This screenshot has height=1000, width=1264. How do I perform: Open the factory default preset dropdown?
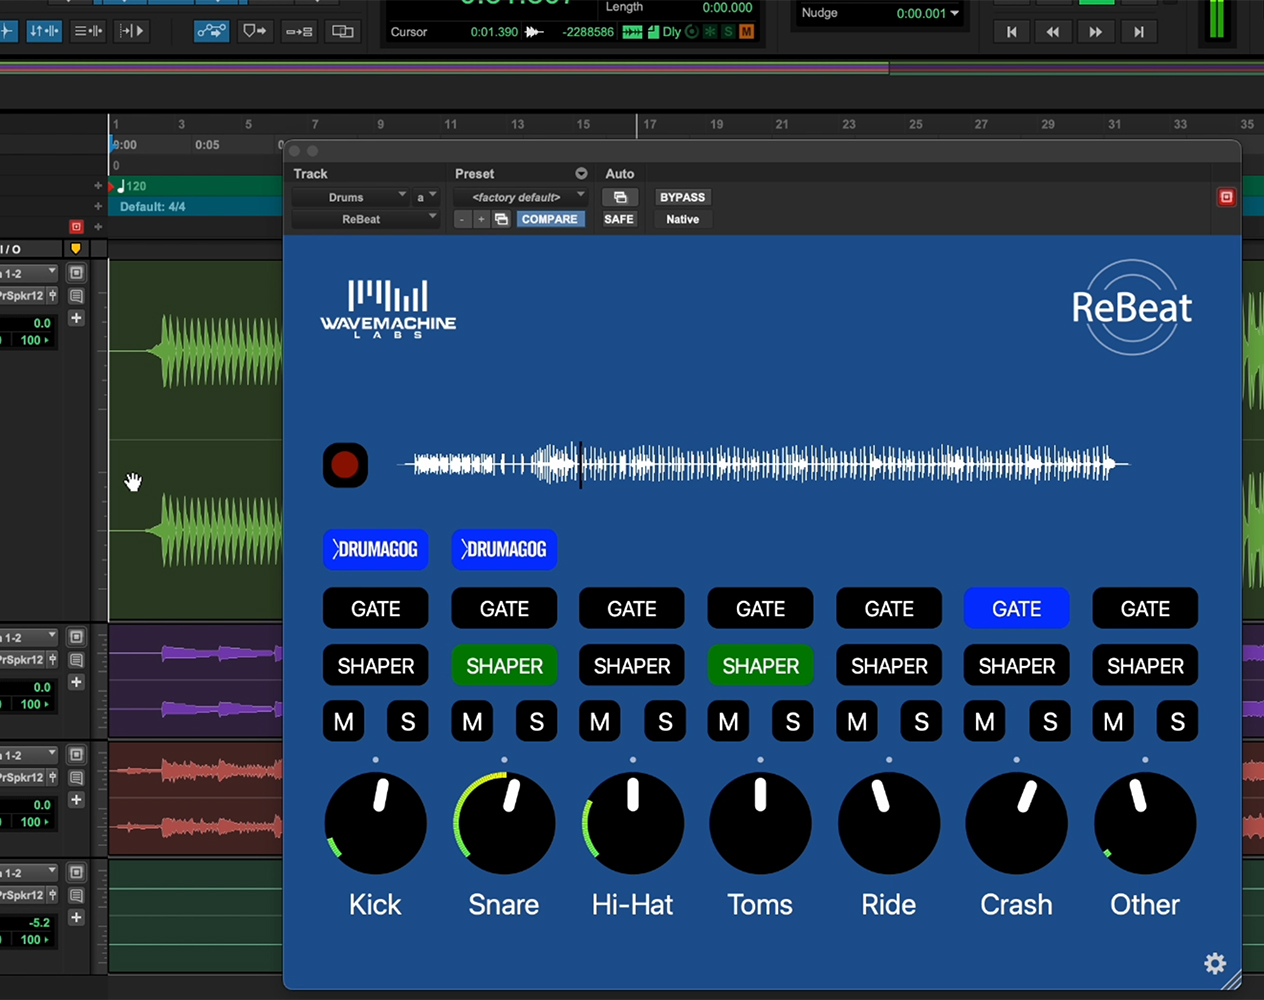click(520, 197)
